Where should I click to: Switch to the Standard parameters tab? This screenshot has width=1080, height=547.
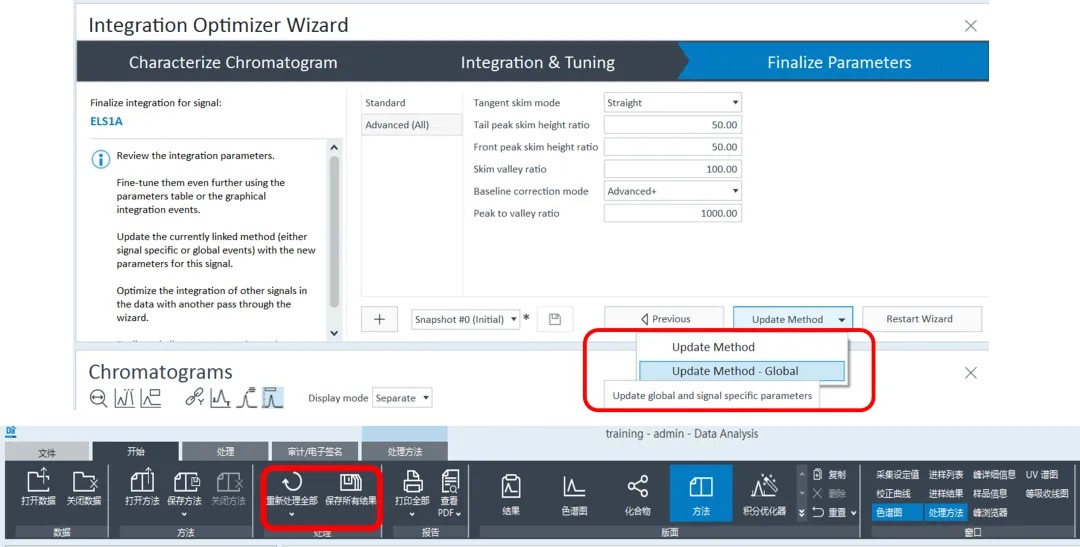(386, 103)
